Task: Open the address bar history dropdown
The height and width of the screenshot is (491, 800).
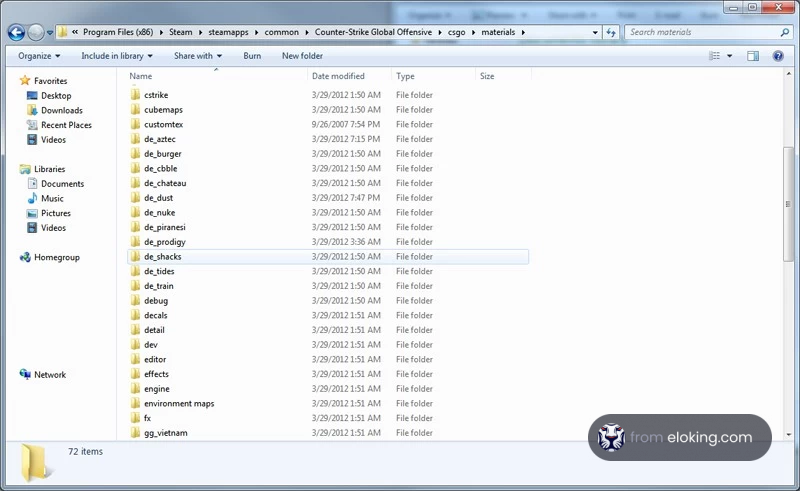Action: (595, 32)
